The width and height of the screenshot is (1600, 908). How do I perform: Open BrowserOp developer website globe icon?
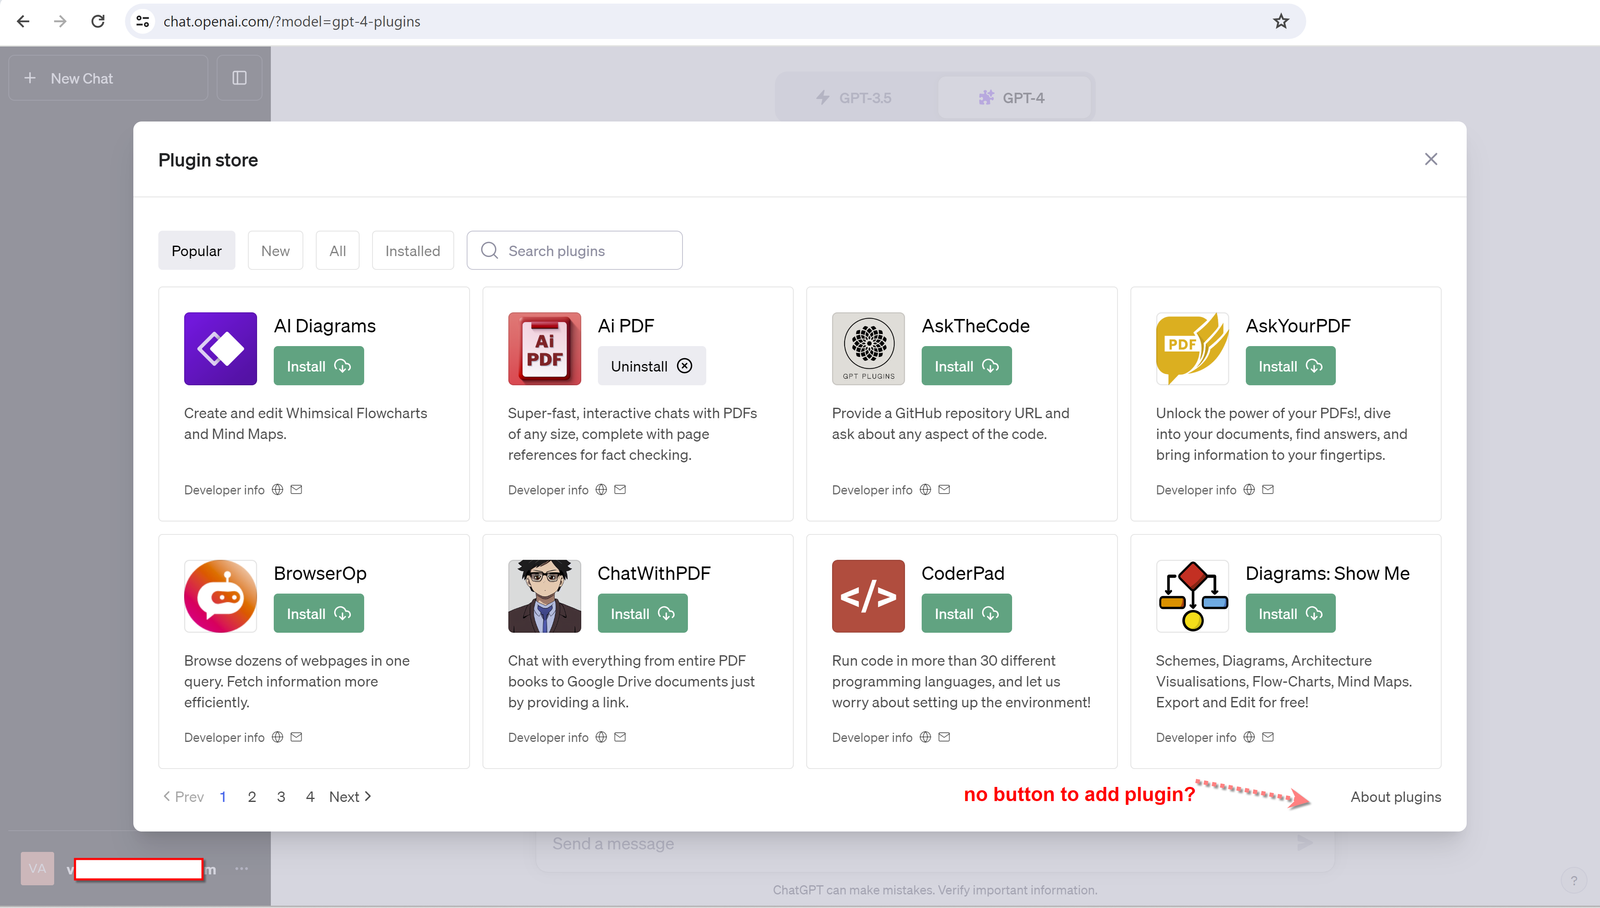(x=278, y=737)
